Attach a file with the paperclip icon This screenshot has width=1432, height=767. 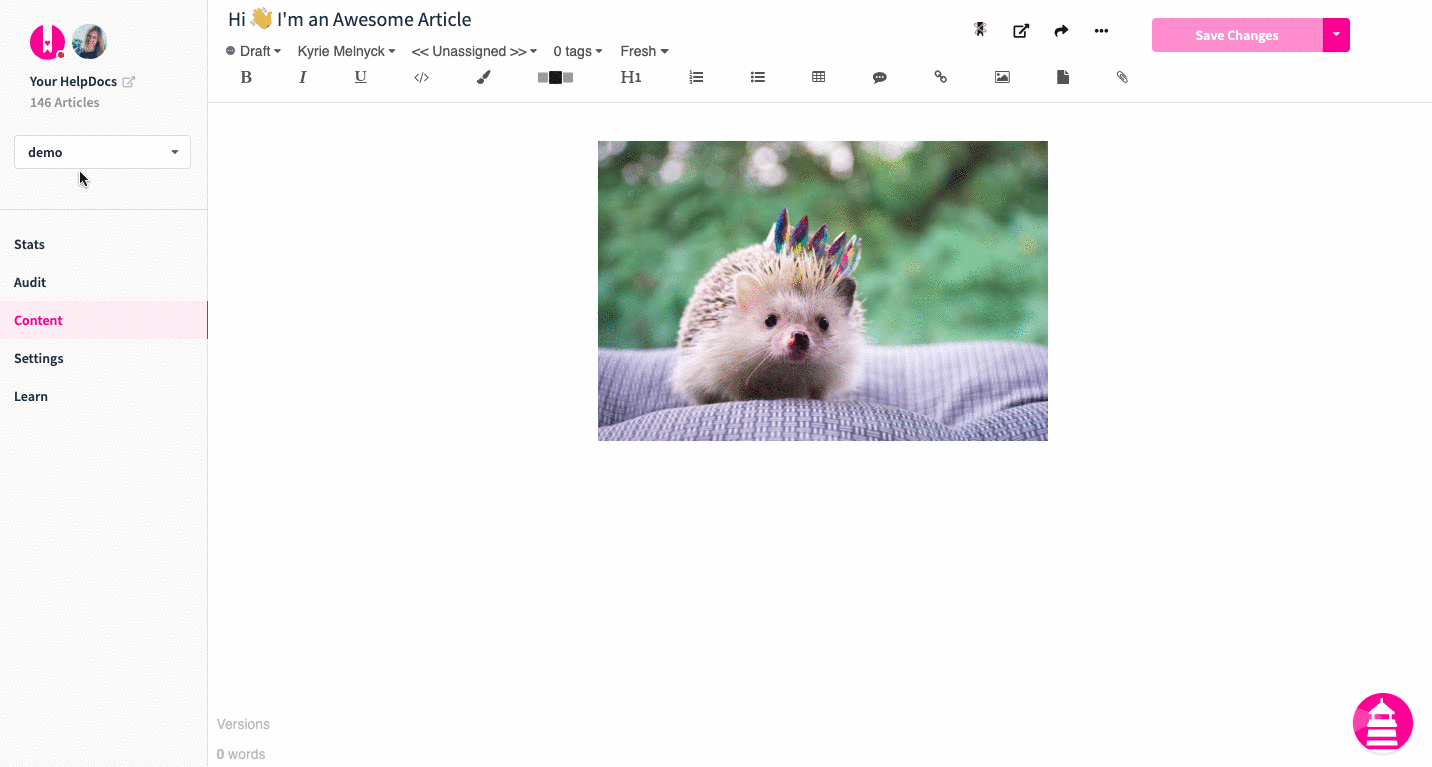(1122, 77)
